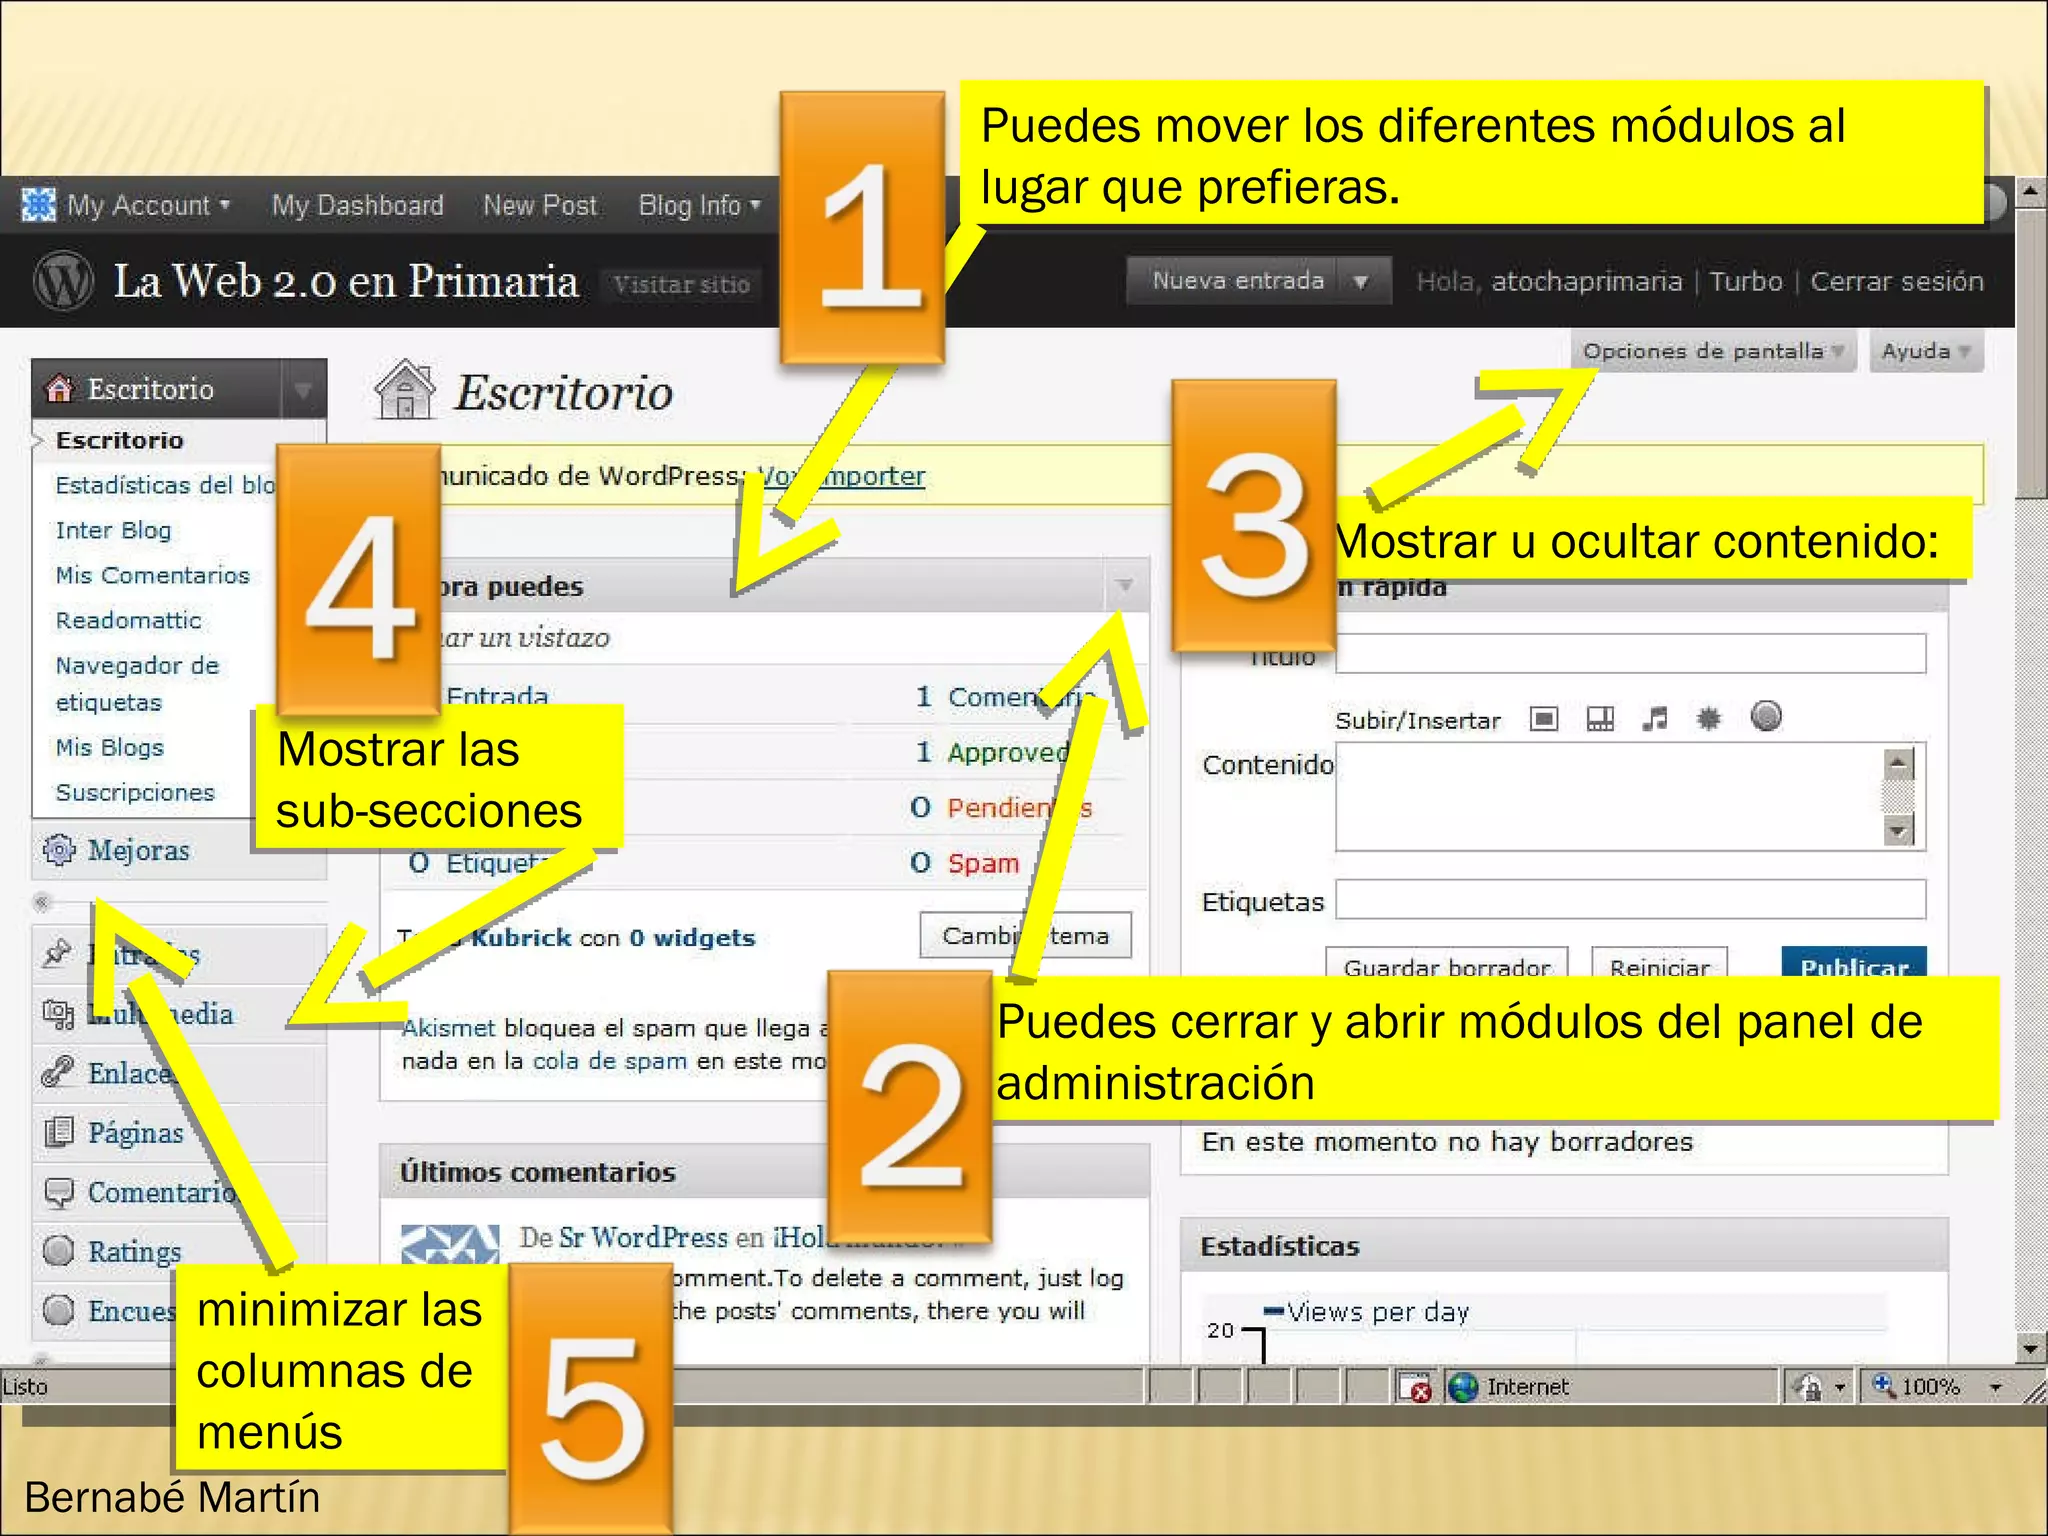Click the Enlaces chain icon
This screenshot has height=1536, width=2048.
click(x=58, y=1072)
